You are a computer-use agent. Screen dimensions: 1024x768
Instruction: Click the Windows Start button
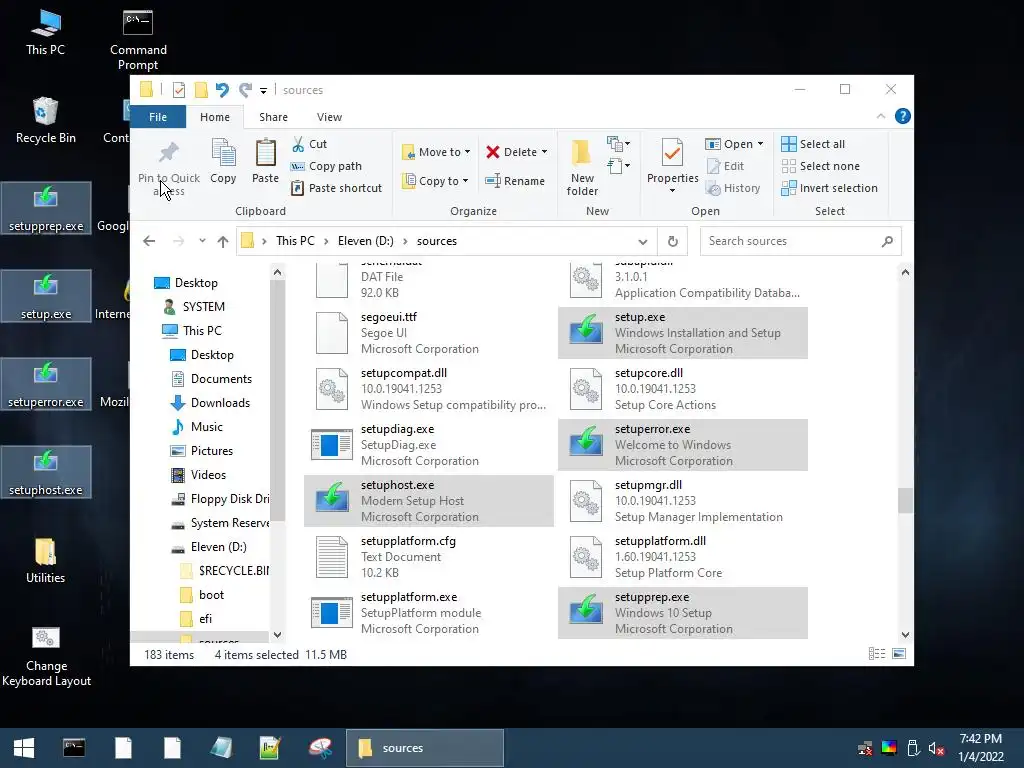click(24, 748)
